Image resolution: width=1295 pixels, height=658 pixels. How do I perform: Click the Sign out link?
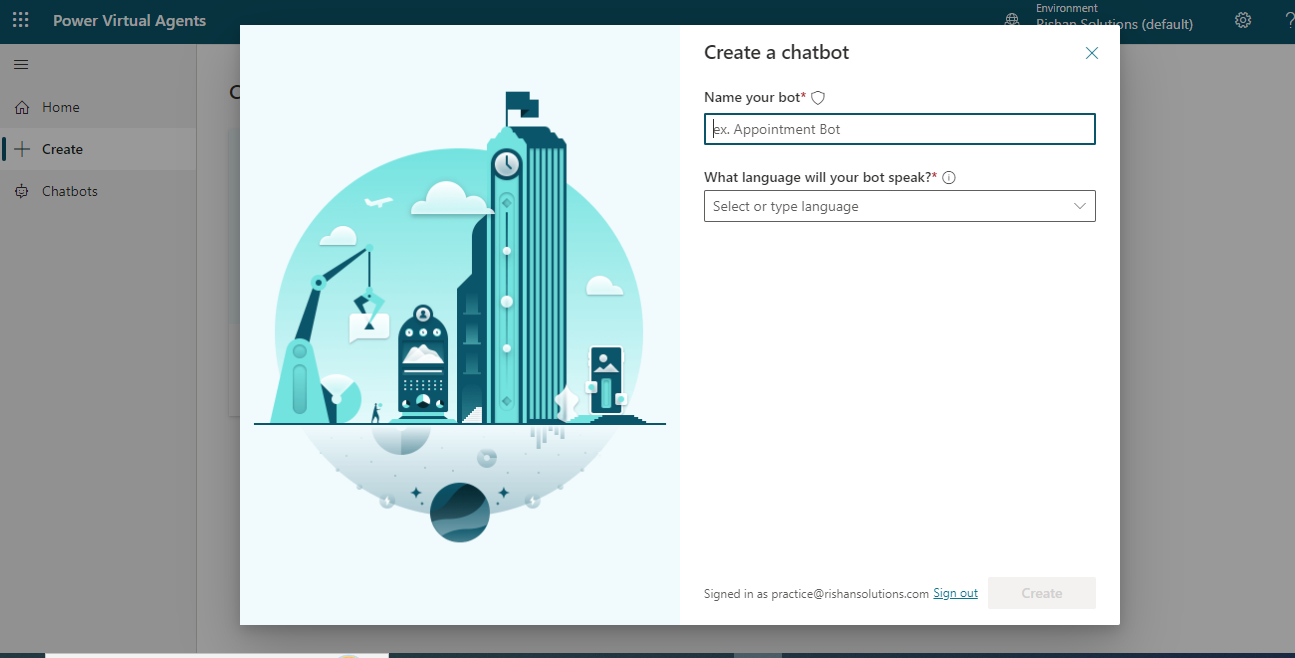click(x=955, y=593)
